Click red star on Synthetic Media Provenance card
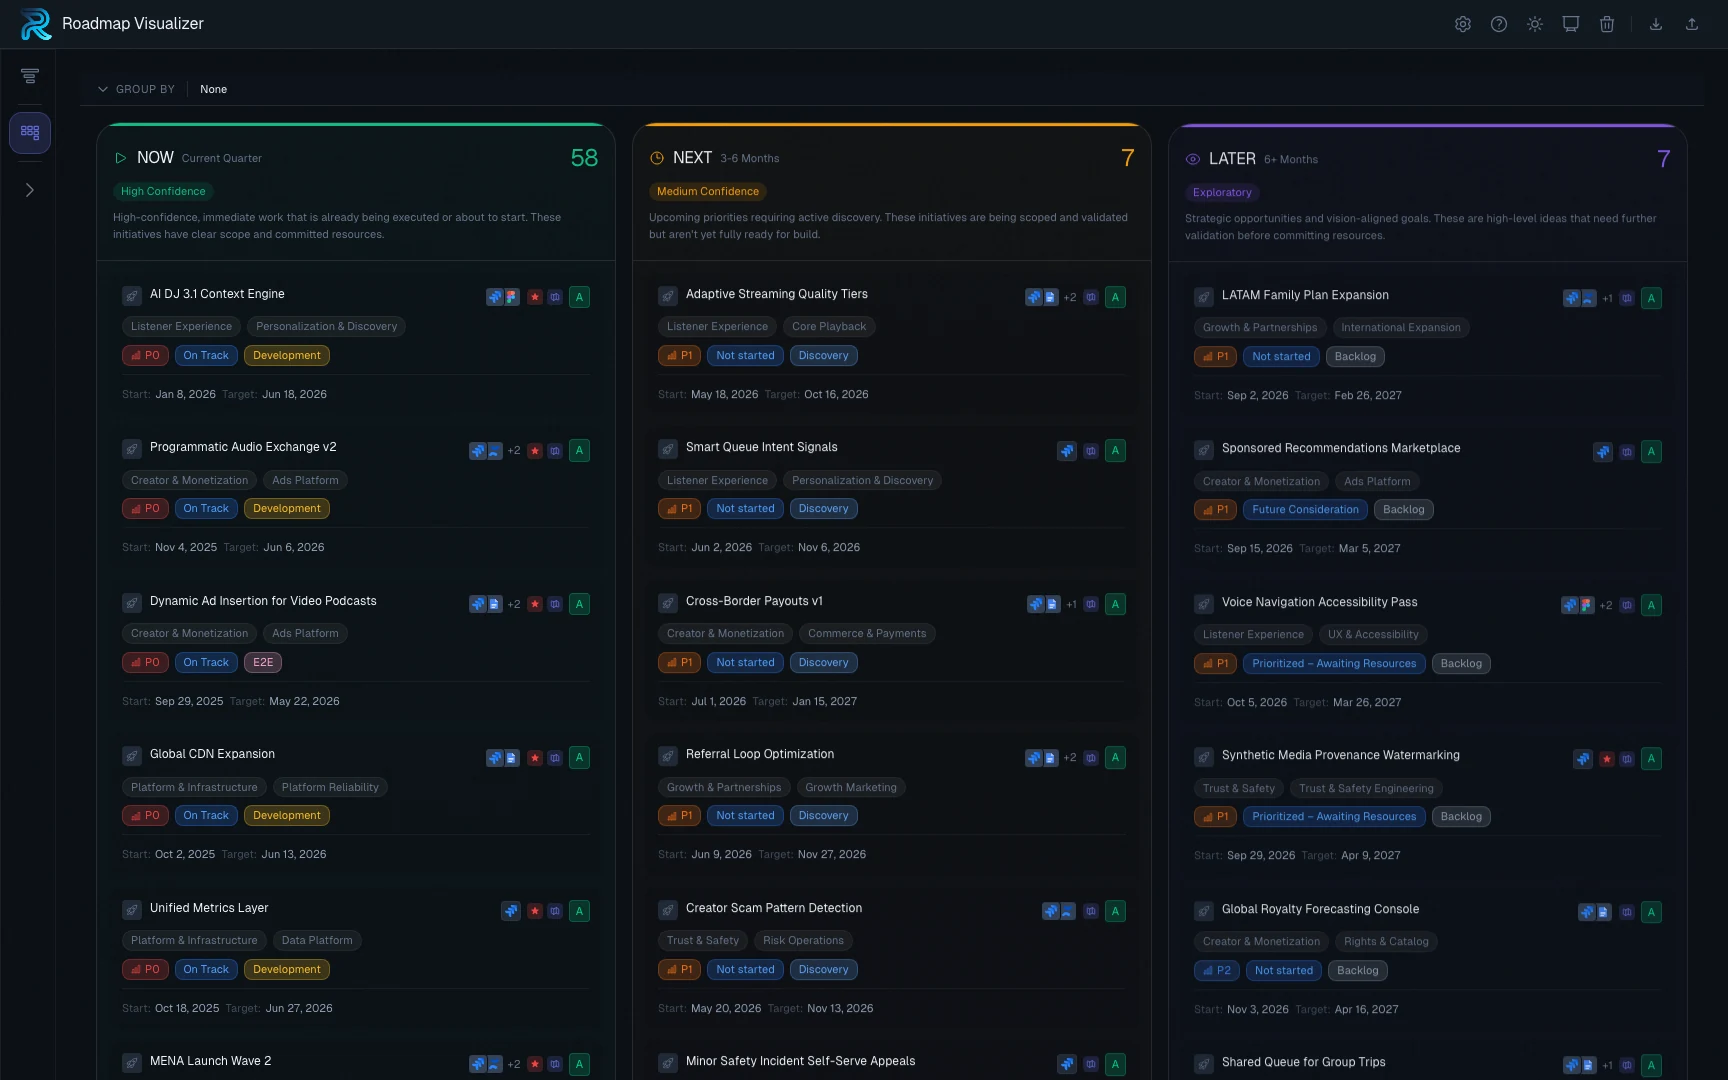Screen dimensions: 1728x1080 pyautogui.click(x=1607, y=759)
